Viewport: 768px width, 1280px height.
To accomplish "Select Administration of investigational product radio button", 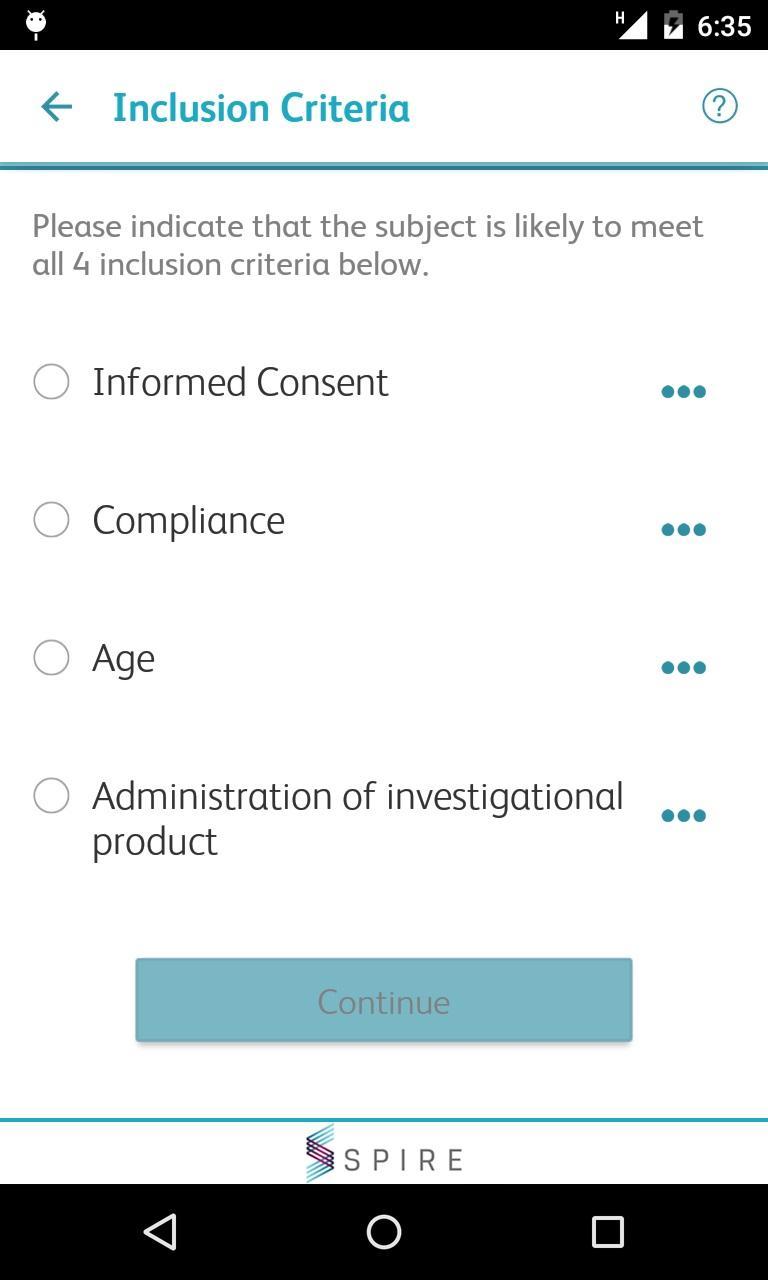I will click(51, 796).
